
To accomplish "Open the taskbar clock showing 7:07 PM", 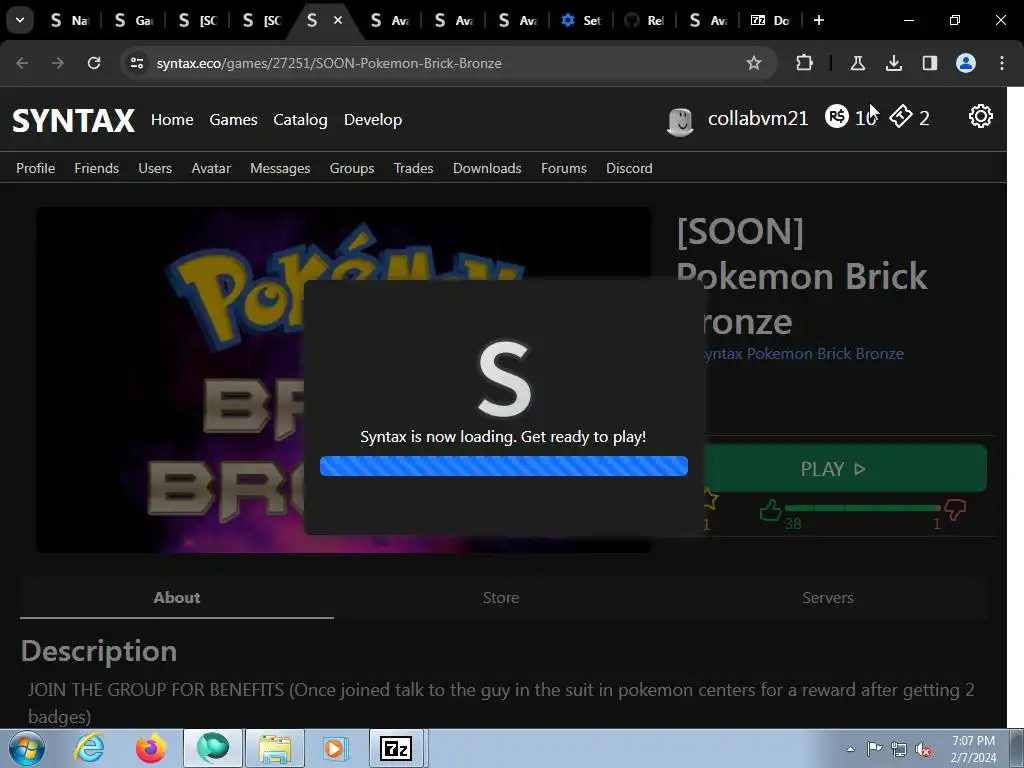I will pyautogui.click(x=973, y=749).
